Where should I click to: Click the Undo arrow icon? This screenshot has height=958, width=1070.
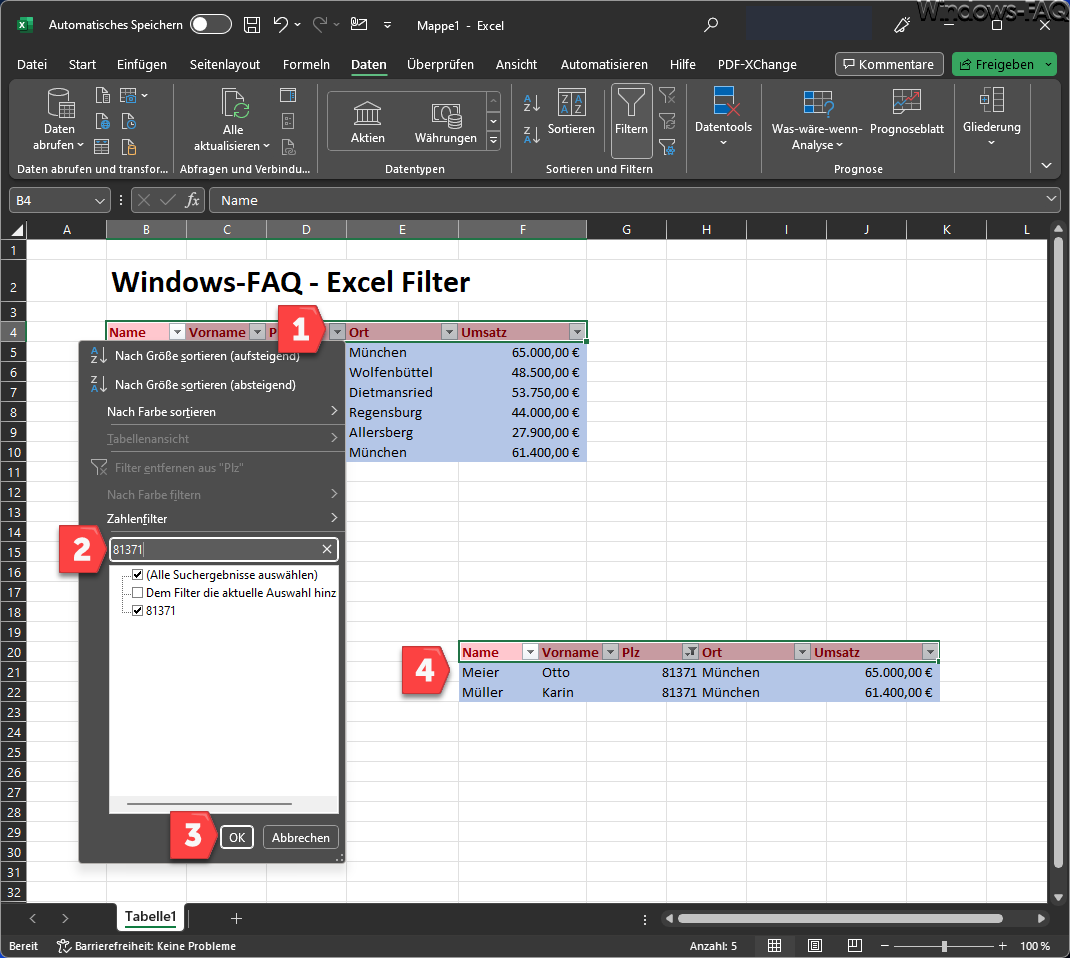click(280, 25)
